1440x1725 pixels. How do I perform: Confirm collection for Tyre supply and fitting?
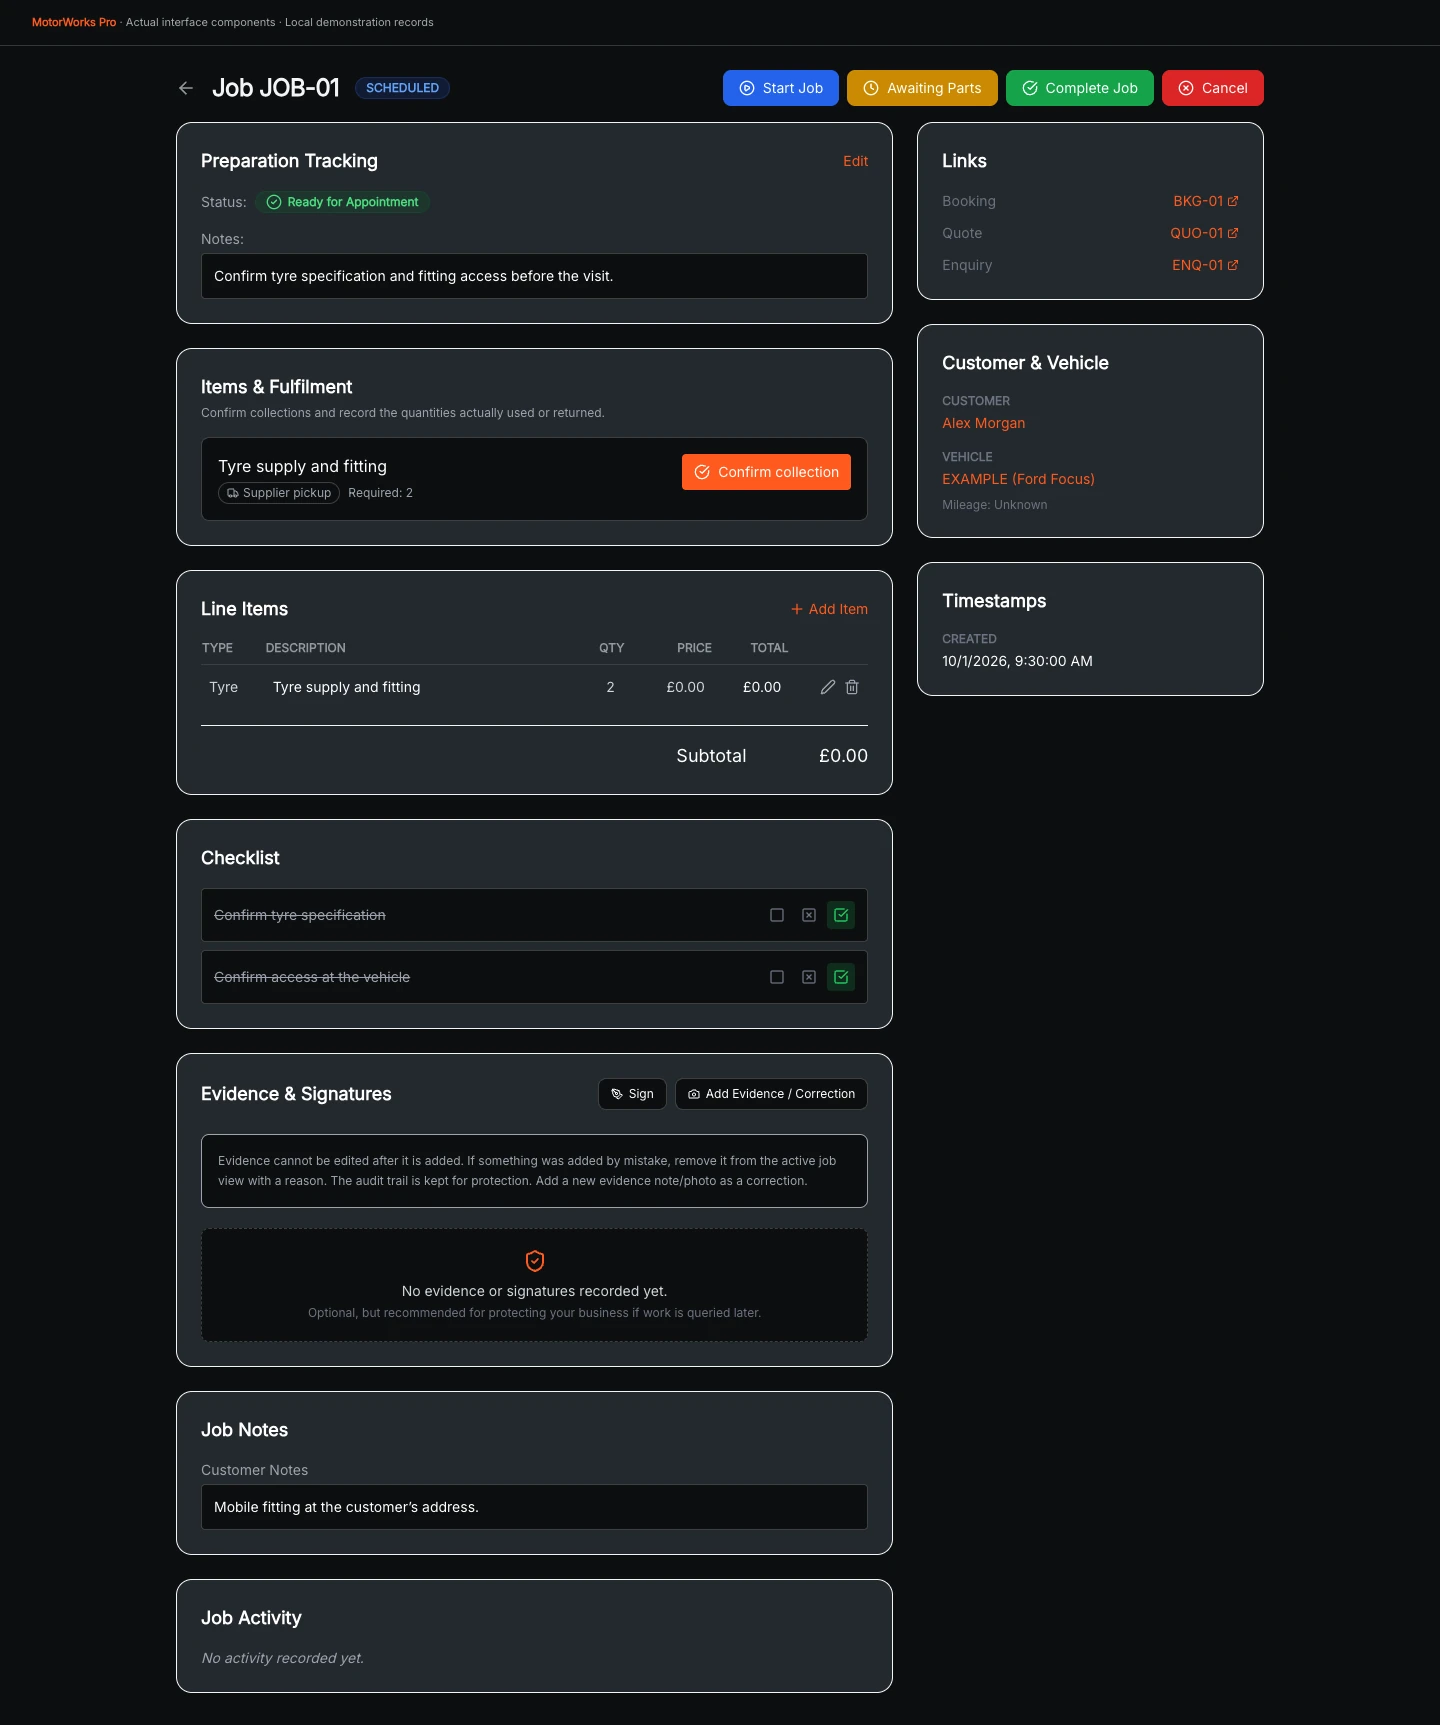[x=766, y=472]
